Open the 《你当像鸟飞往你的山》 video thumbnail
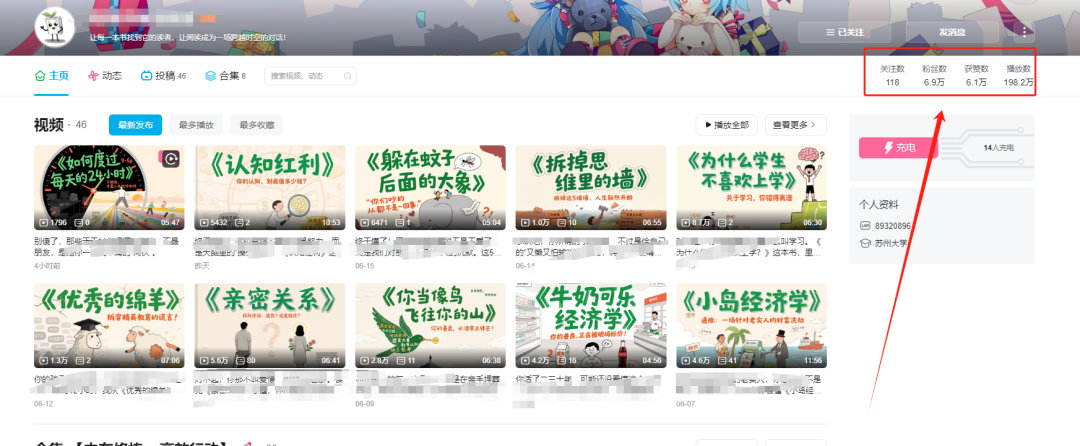 [430, 326]
